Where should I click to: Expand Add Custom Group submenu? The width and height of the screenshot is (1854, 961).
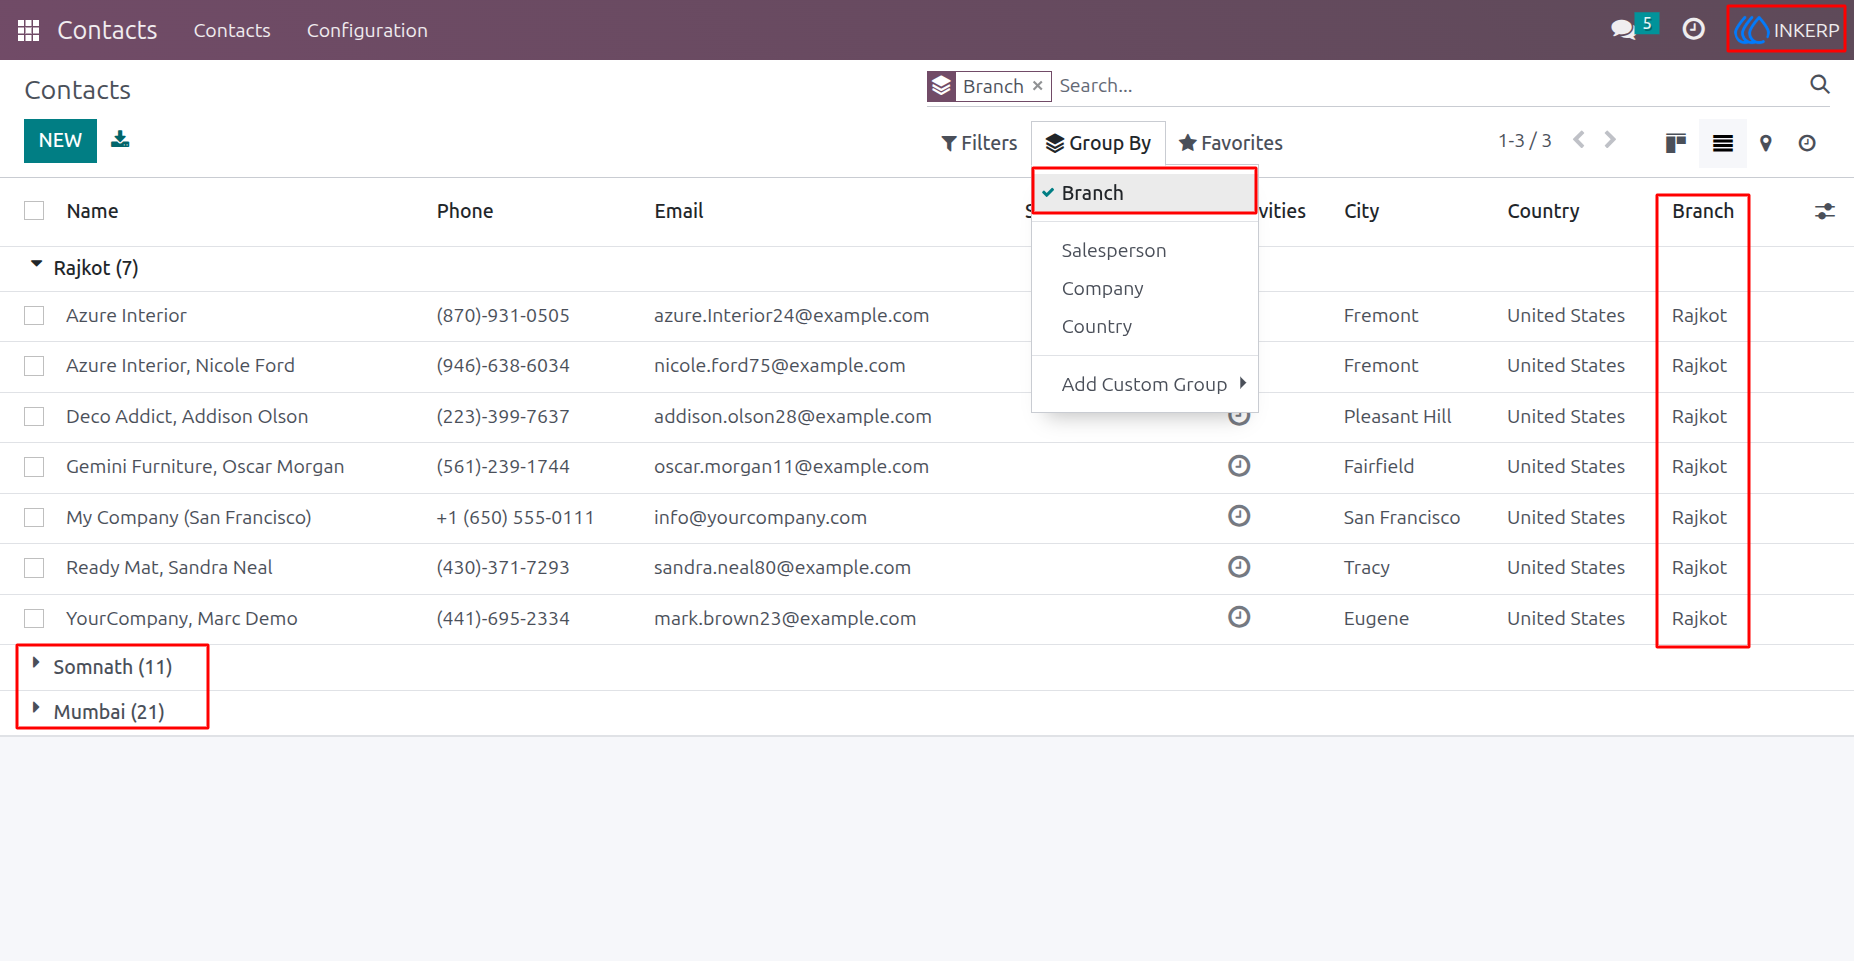[x=1145, y=384]
